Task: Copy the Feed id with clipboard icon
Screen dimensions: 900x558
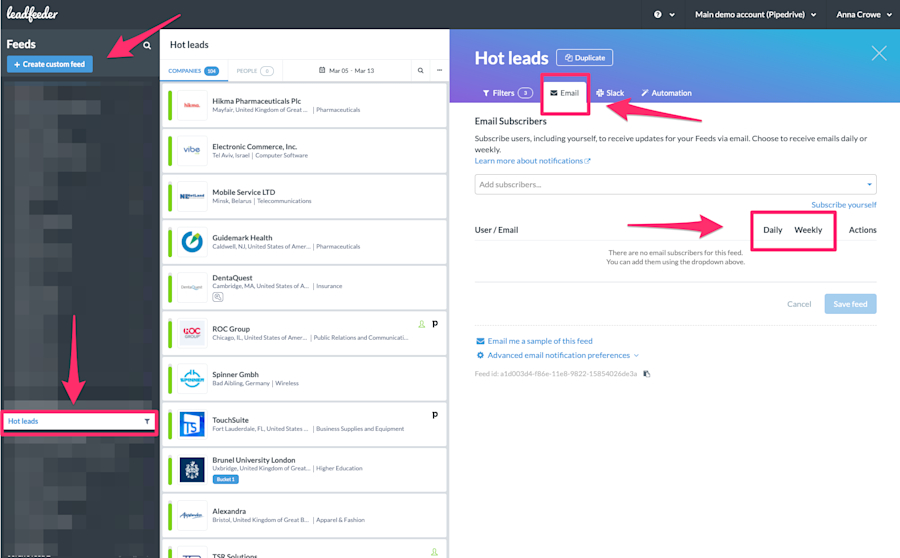Action: (646, 374)
